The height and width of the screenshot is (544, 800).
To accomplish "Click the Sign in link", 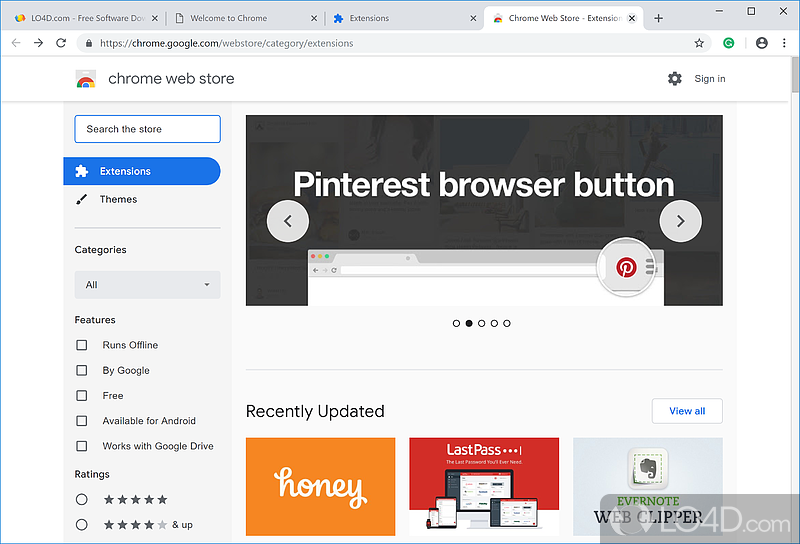I will coord(710,79).
